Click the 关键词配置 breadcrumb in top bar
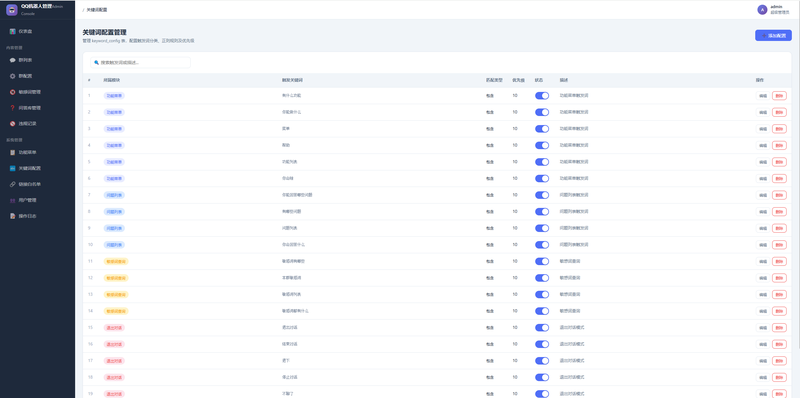Screen dimensions: 800x398 point(97,10)
